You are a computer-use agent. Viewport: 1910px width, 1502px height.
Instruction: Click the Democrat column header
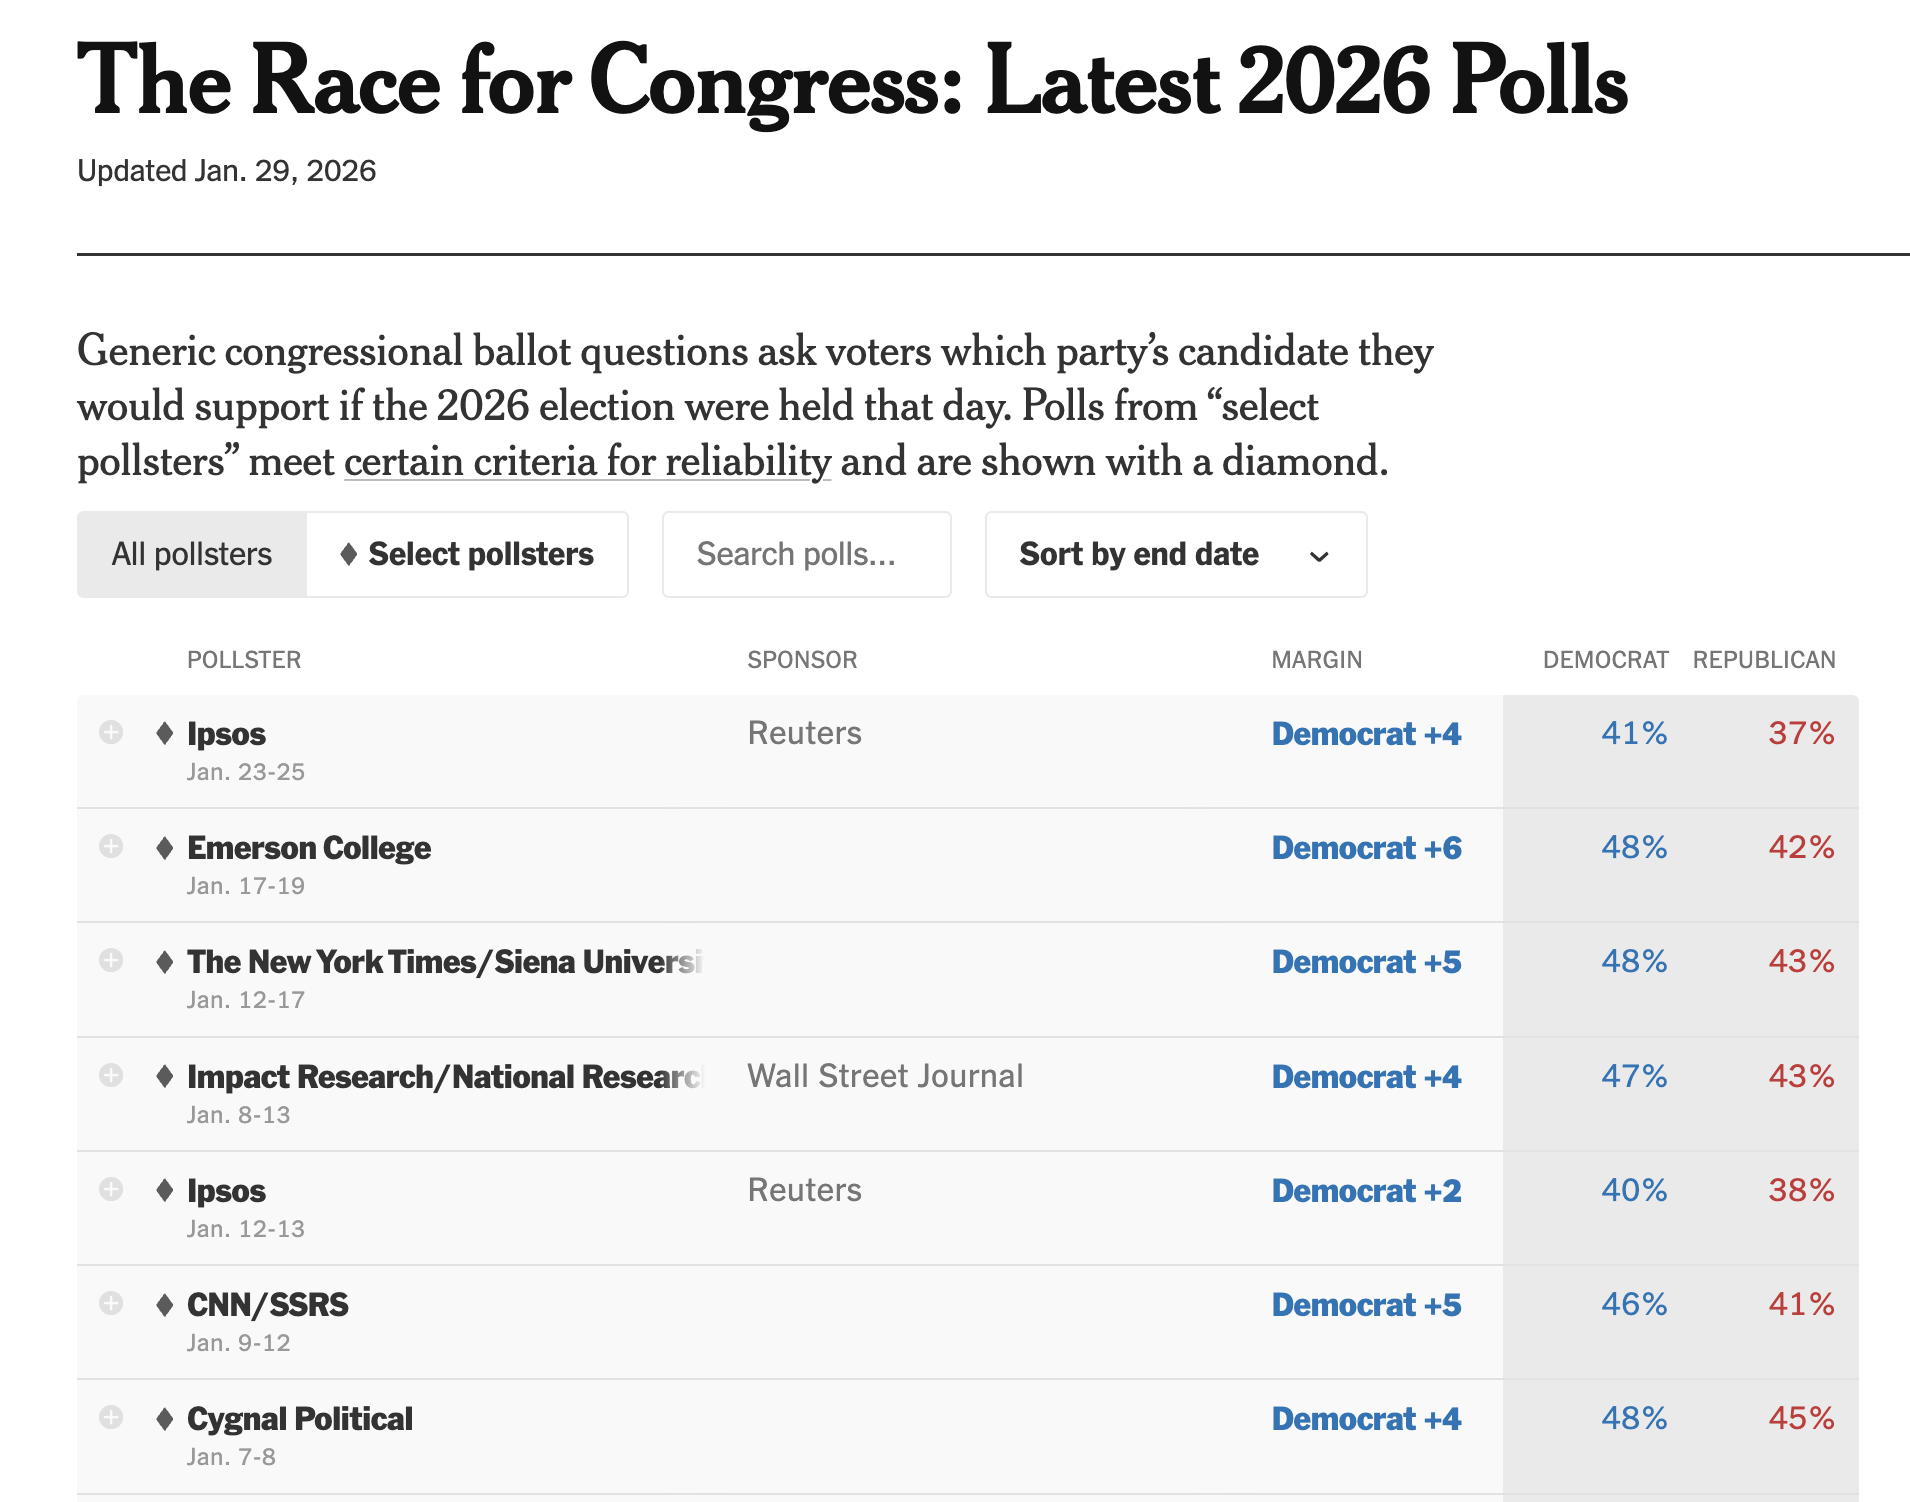[1605, 660]
